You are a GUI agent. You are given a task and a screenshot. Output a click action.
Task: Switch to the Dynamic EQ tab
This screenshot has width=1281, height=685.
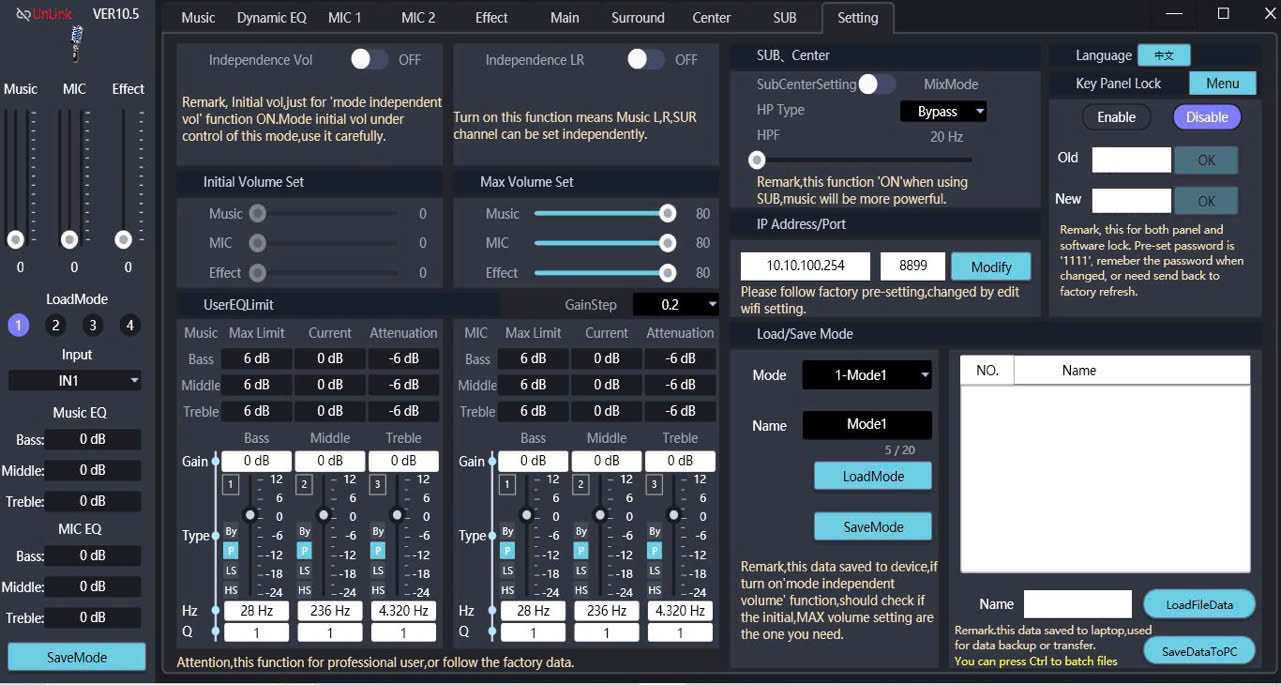(271, 18)
